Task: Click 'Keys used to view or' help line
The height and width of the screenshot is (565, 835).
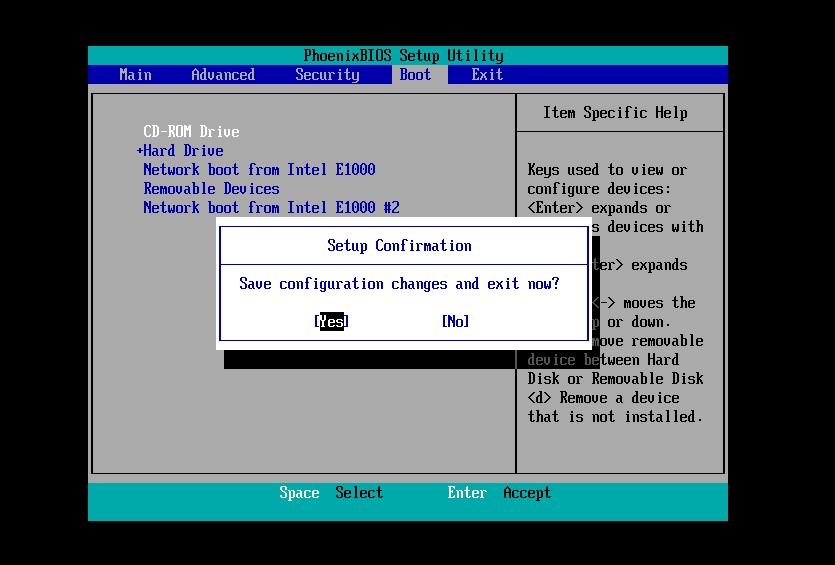Action: tap(607, 170)
